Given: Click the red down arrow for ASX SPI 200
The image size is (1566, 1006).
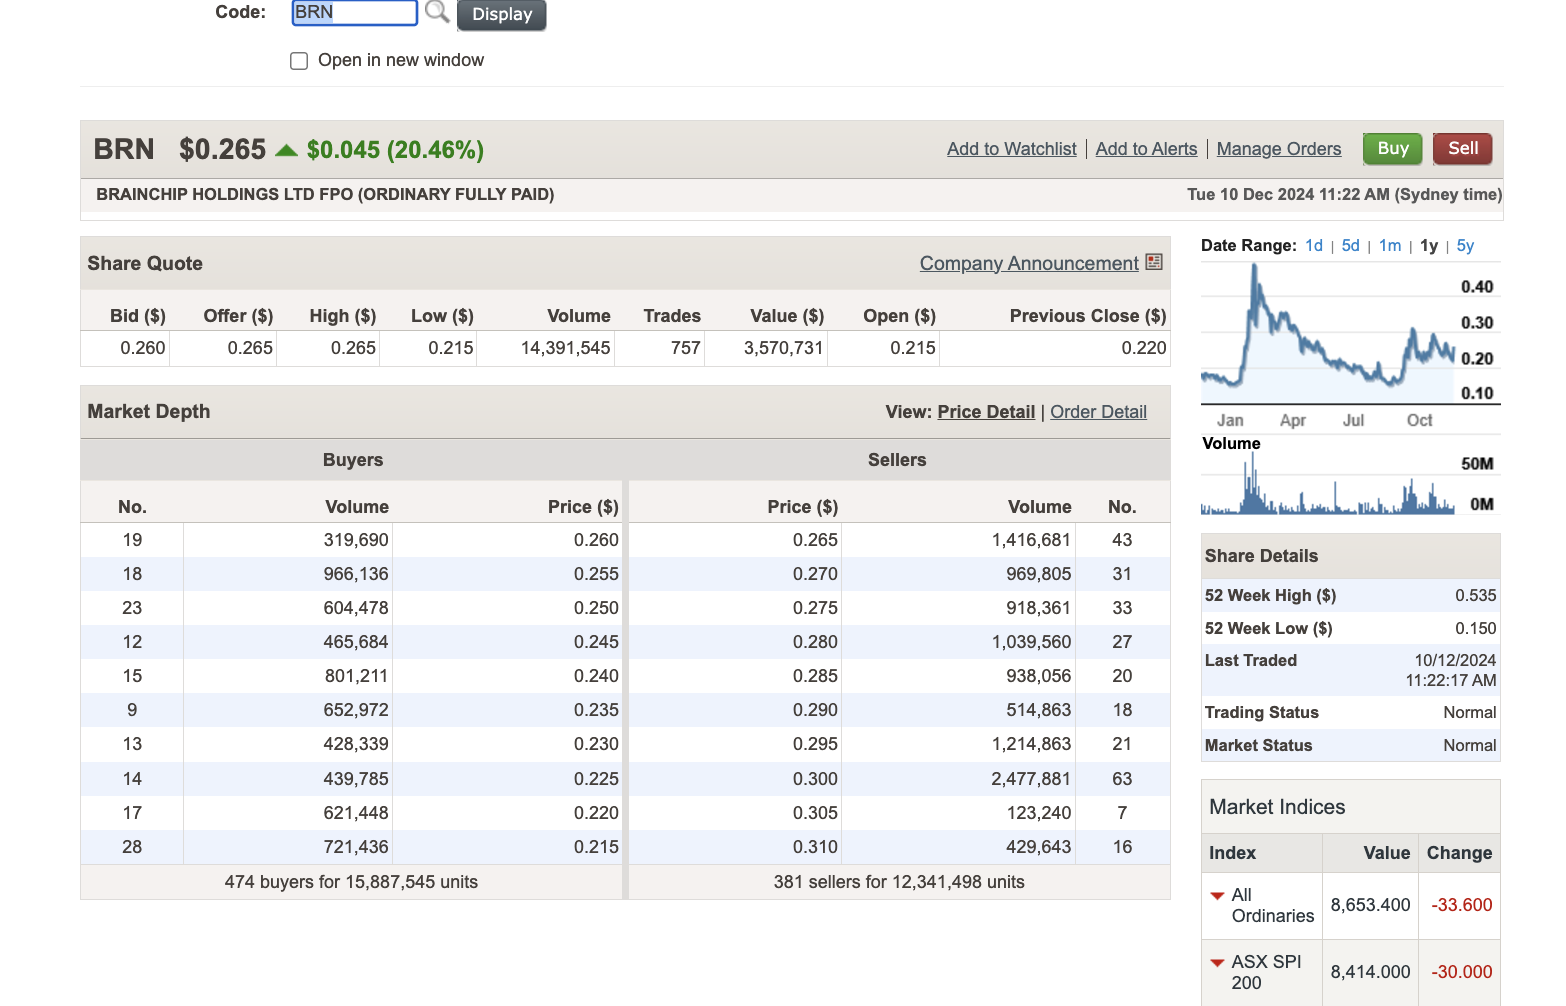Looking at the screenshot, I should [1217, 963].
